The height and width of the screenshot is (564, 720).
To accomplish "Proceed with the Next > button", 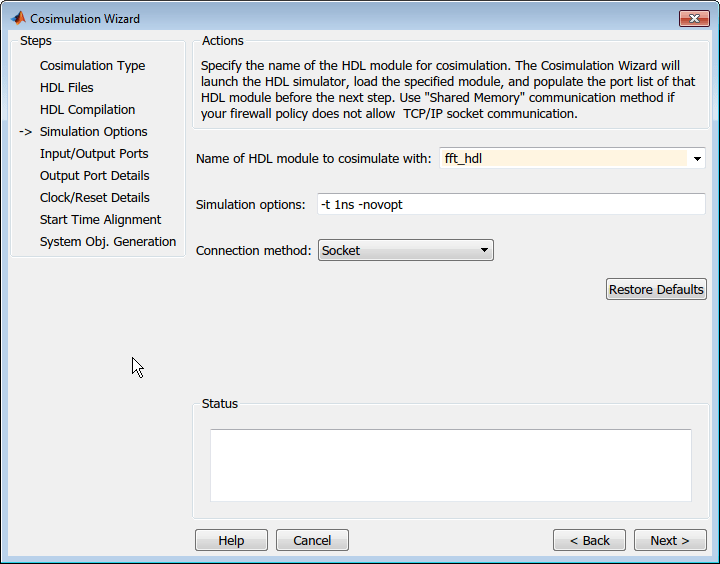I will [670, 540].
